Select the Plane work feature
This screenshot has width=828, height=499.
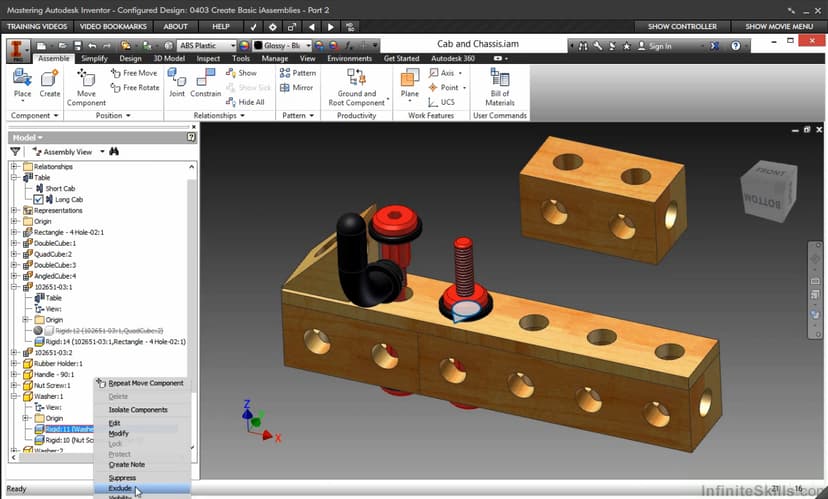pos(409,84)
